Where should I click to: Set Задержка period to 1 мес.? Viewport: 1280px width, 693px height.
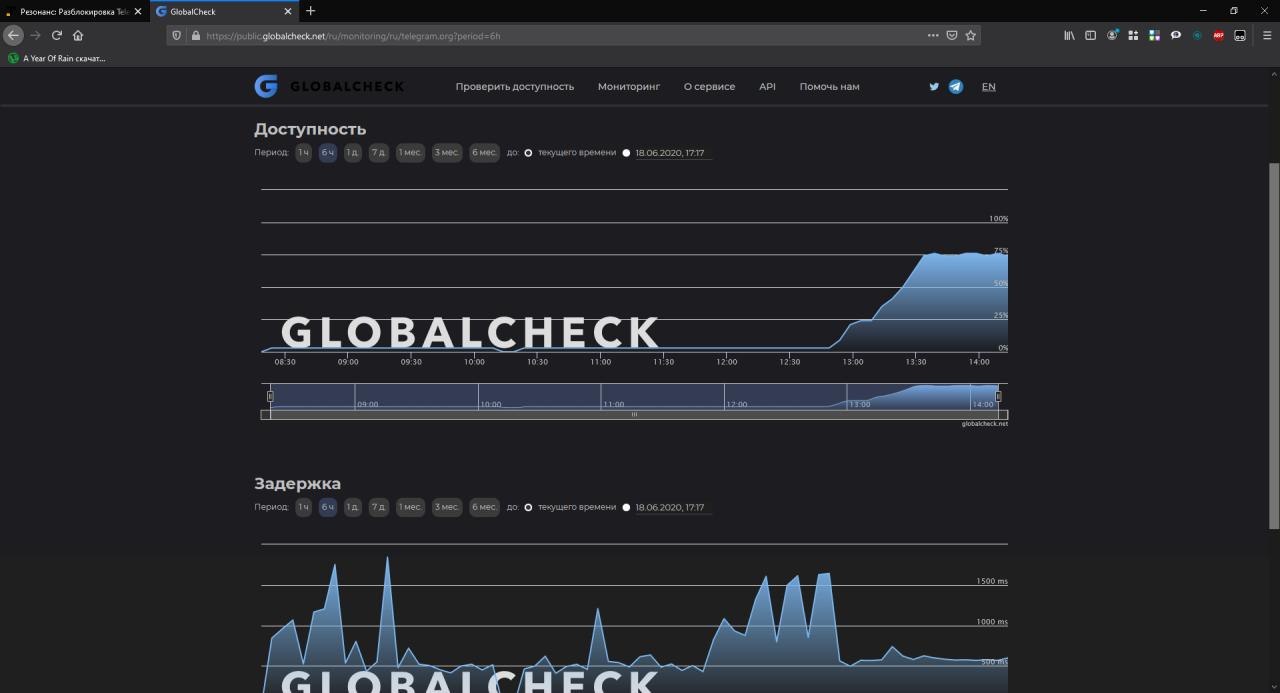click(410, 507)
